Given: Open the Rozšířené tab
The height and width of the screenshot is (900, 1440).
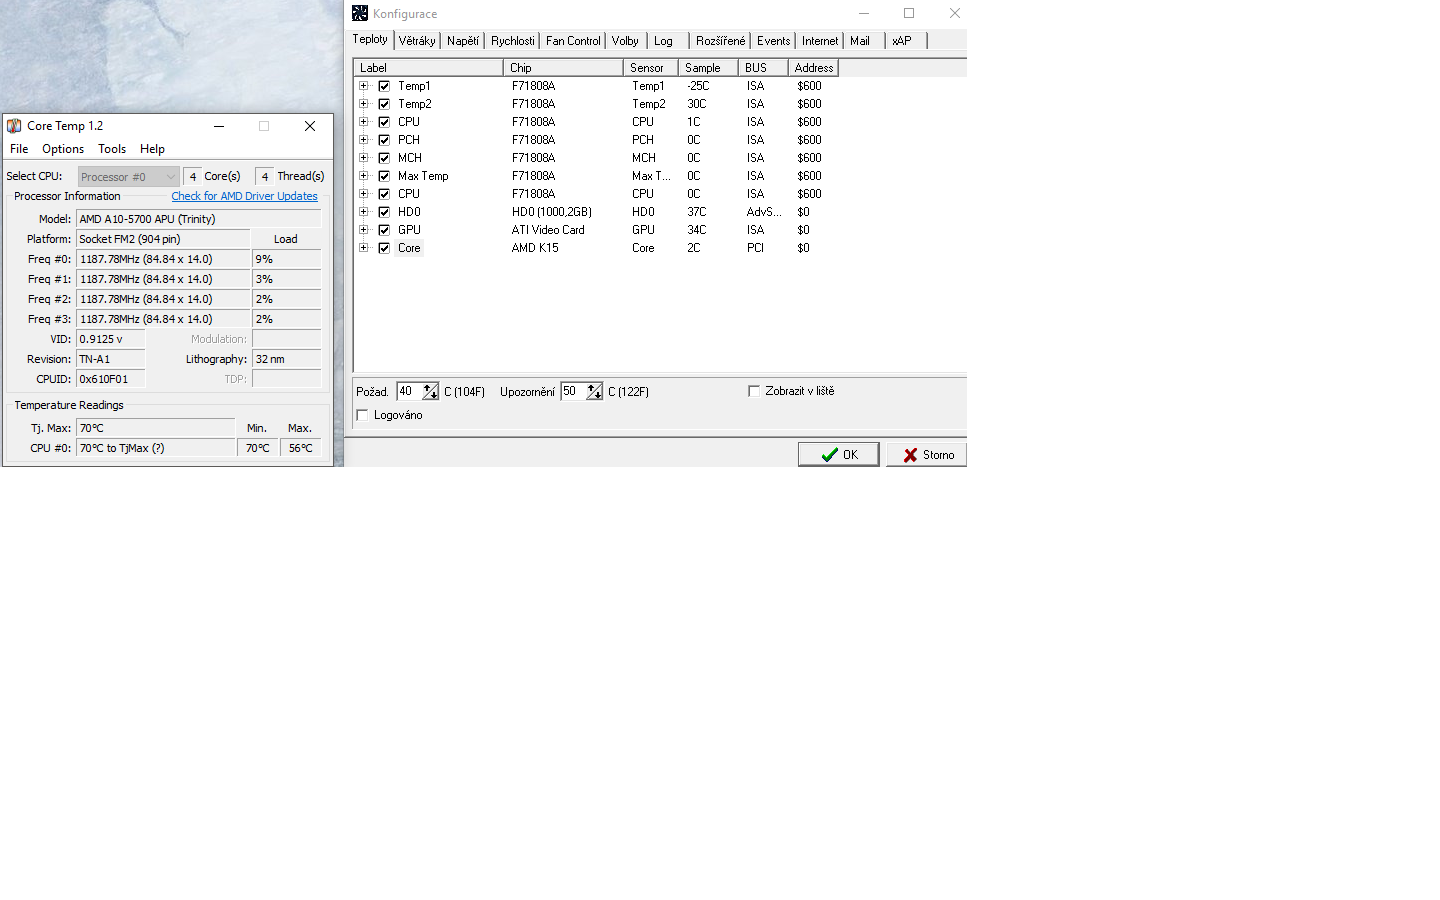Looking at the screenshot, I should (x=720, y=41).
